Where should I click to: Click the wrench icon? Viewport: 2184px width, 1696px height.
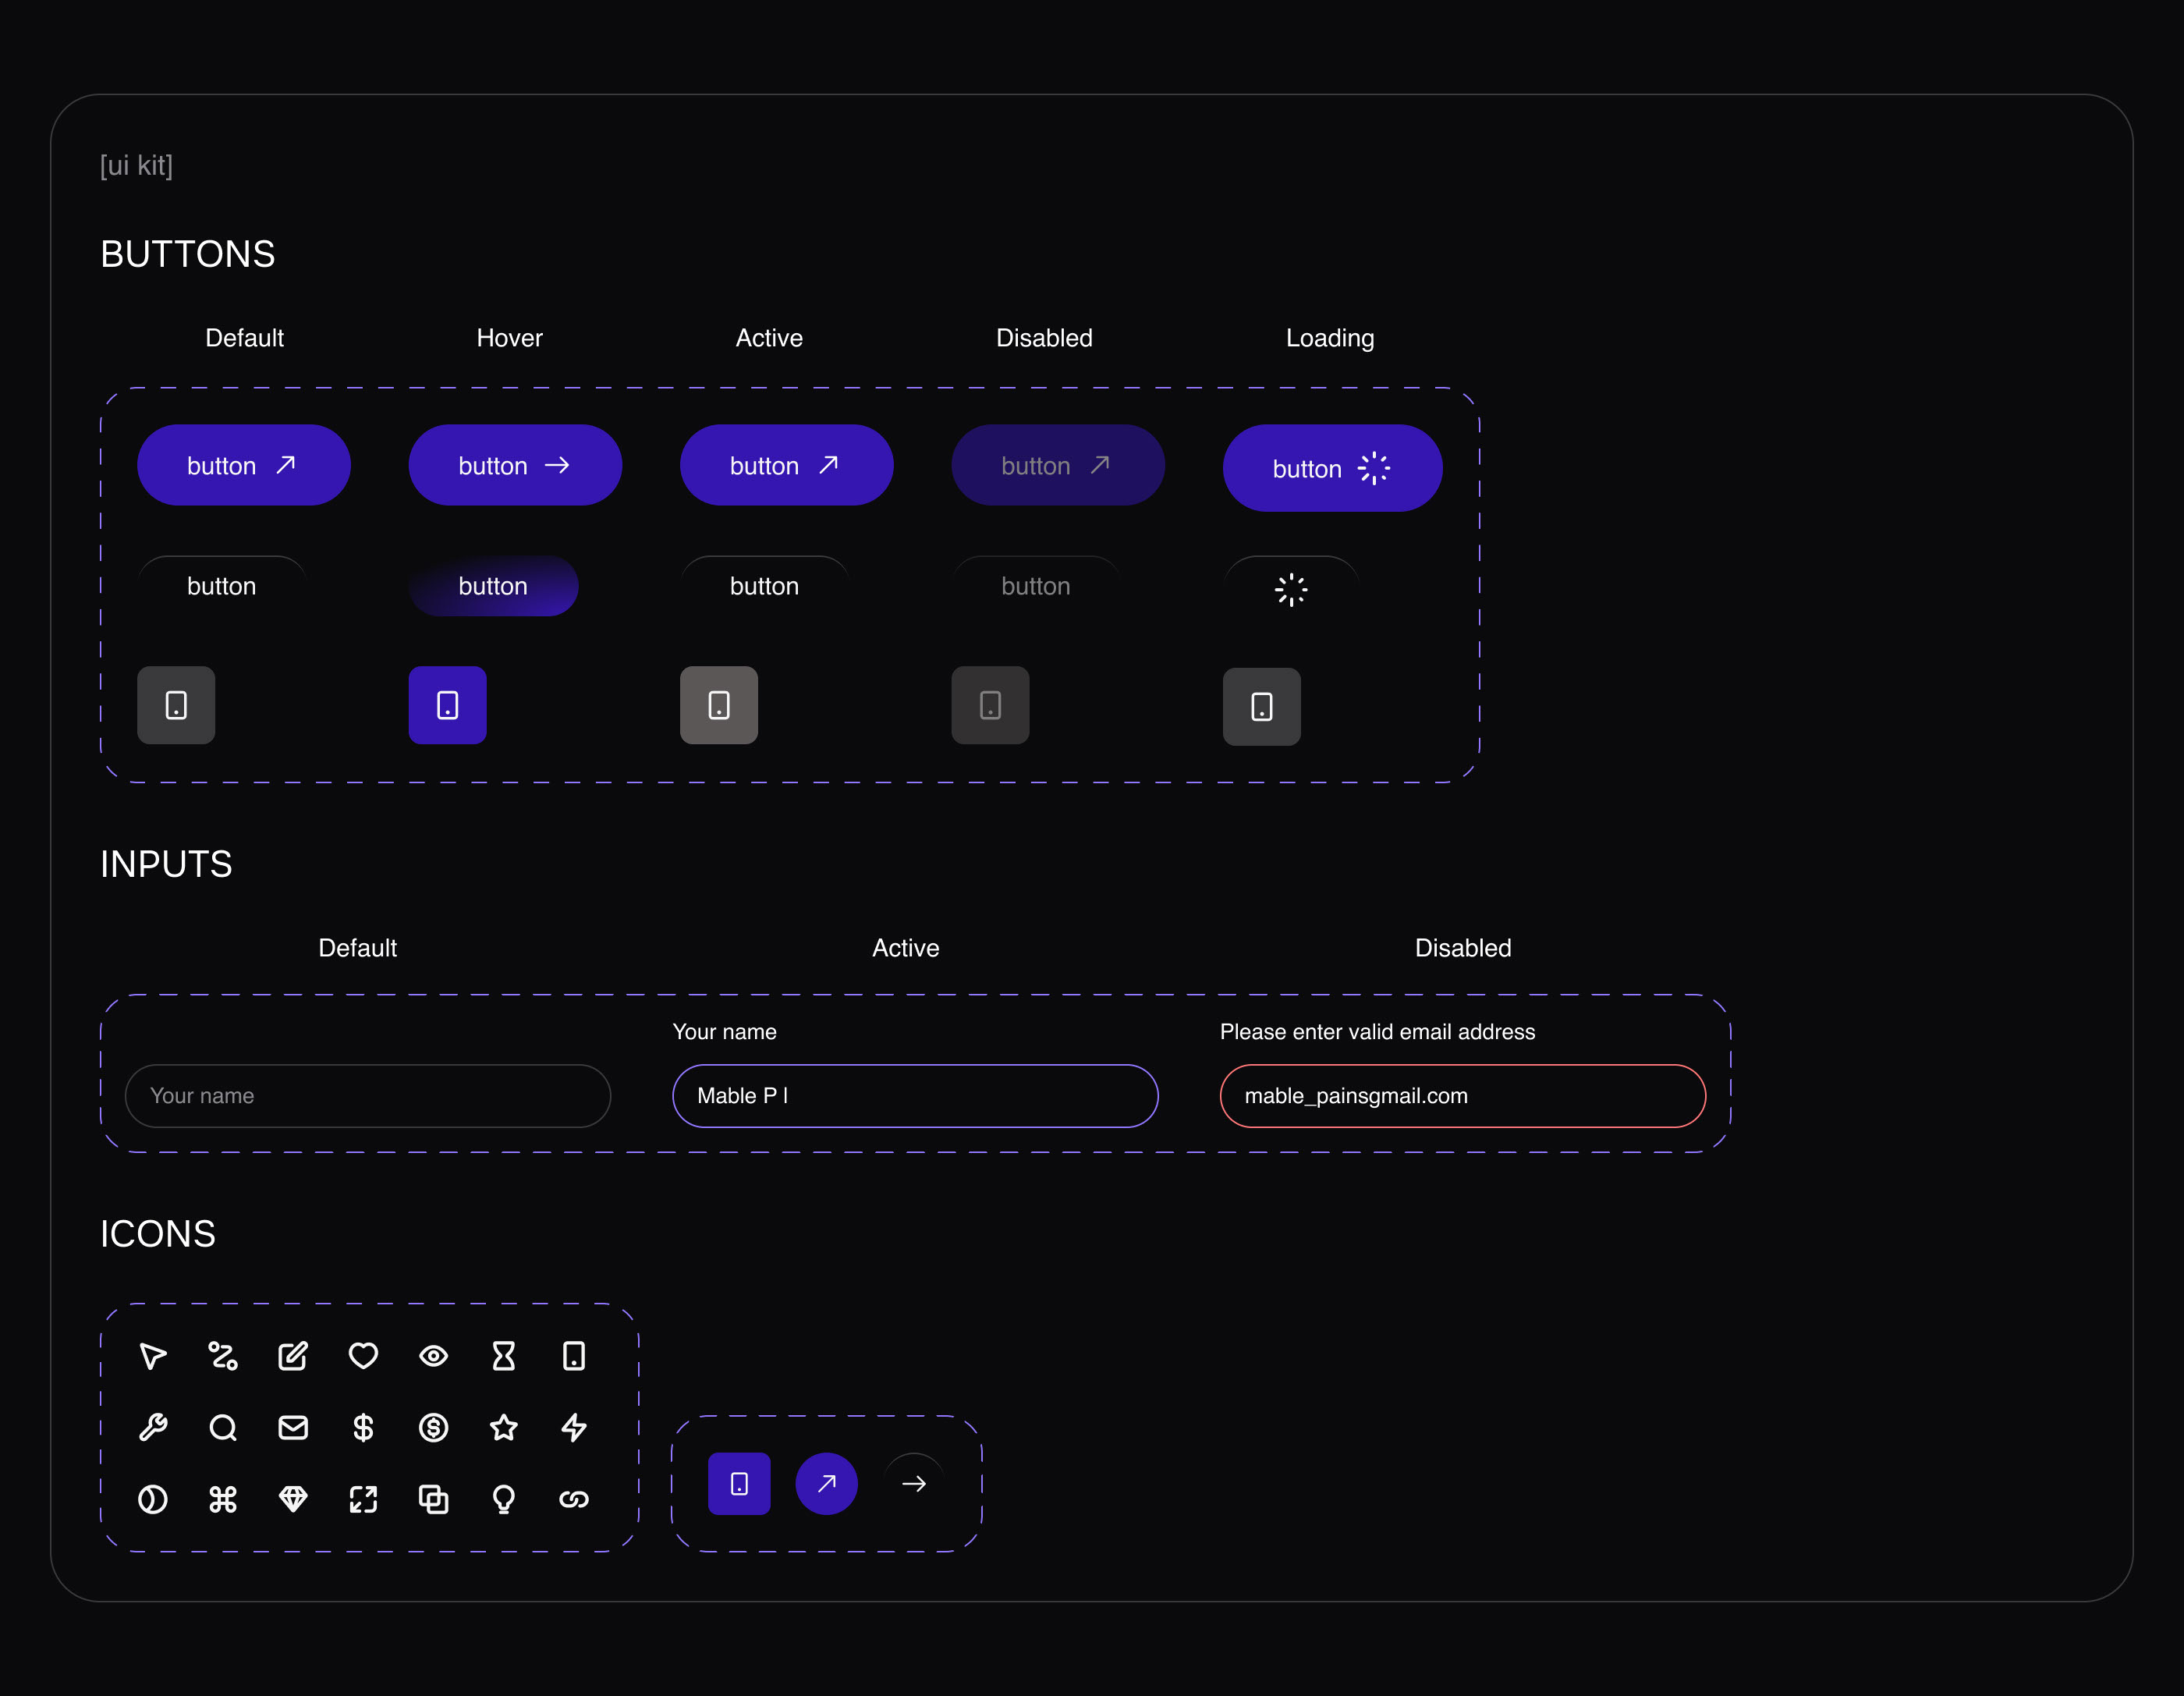pos(153,1427)
